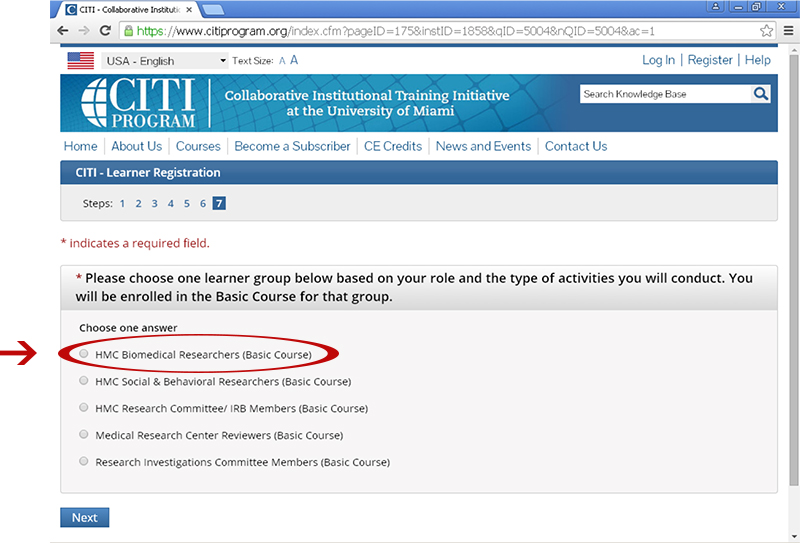This screenshot has width=800, height=544.
Task: Click the Log In link
Action: point(658,60)
